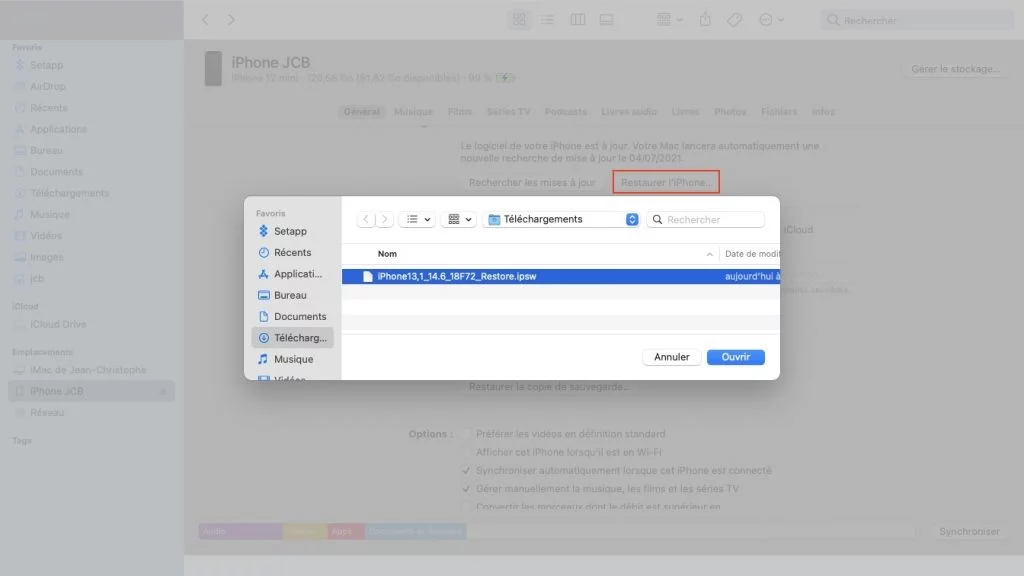1024x576 pixels.
Task: Open Finder group-by dropdown in toolbar
Action: click(669, 20)
